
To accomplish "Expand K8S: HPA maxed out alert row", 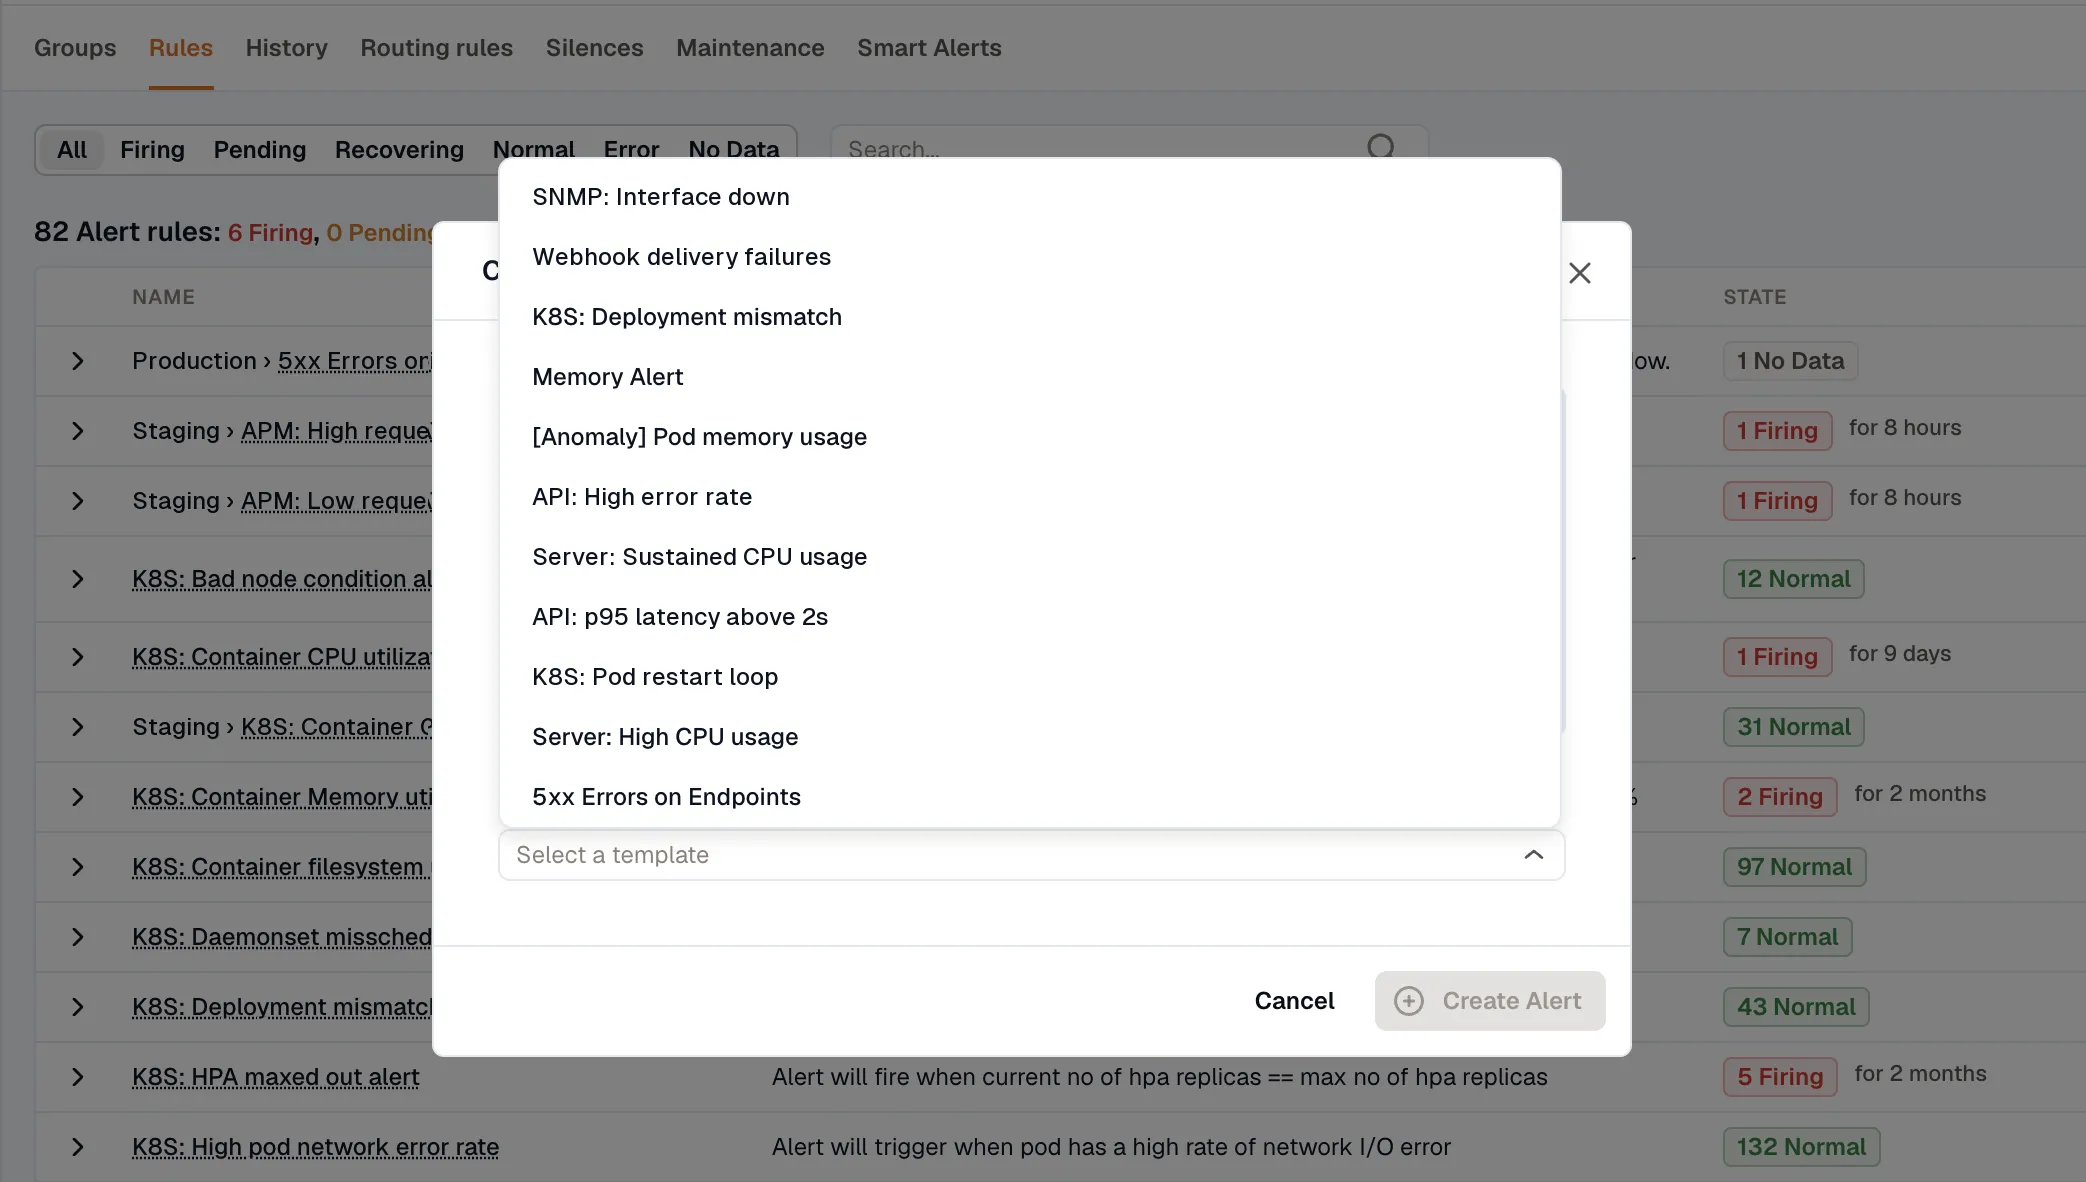I will [78, 1077].
